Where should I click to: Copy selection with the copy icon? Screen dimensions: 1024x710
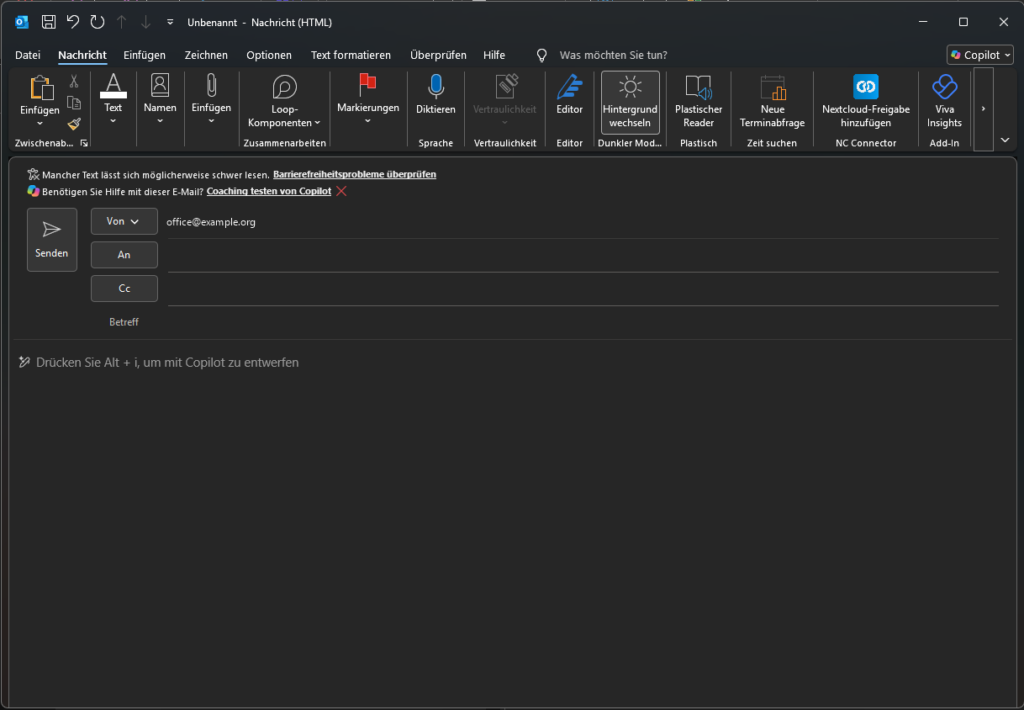tap(74, 103)
